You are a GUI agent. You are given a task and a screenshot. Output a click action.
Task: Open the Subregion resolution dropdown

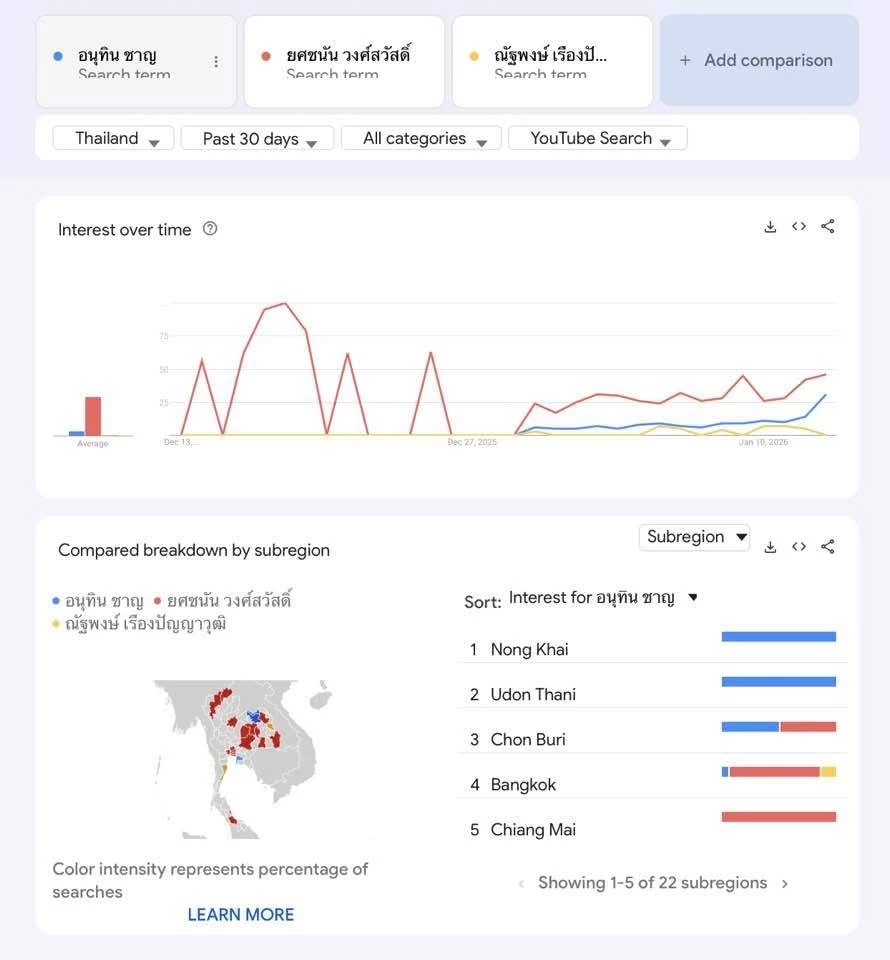[x=695, y=538]
